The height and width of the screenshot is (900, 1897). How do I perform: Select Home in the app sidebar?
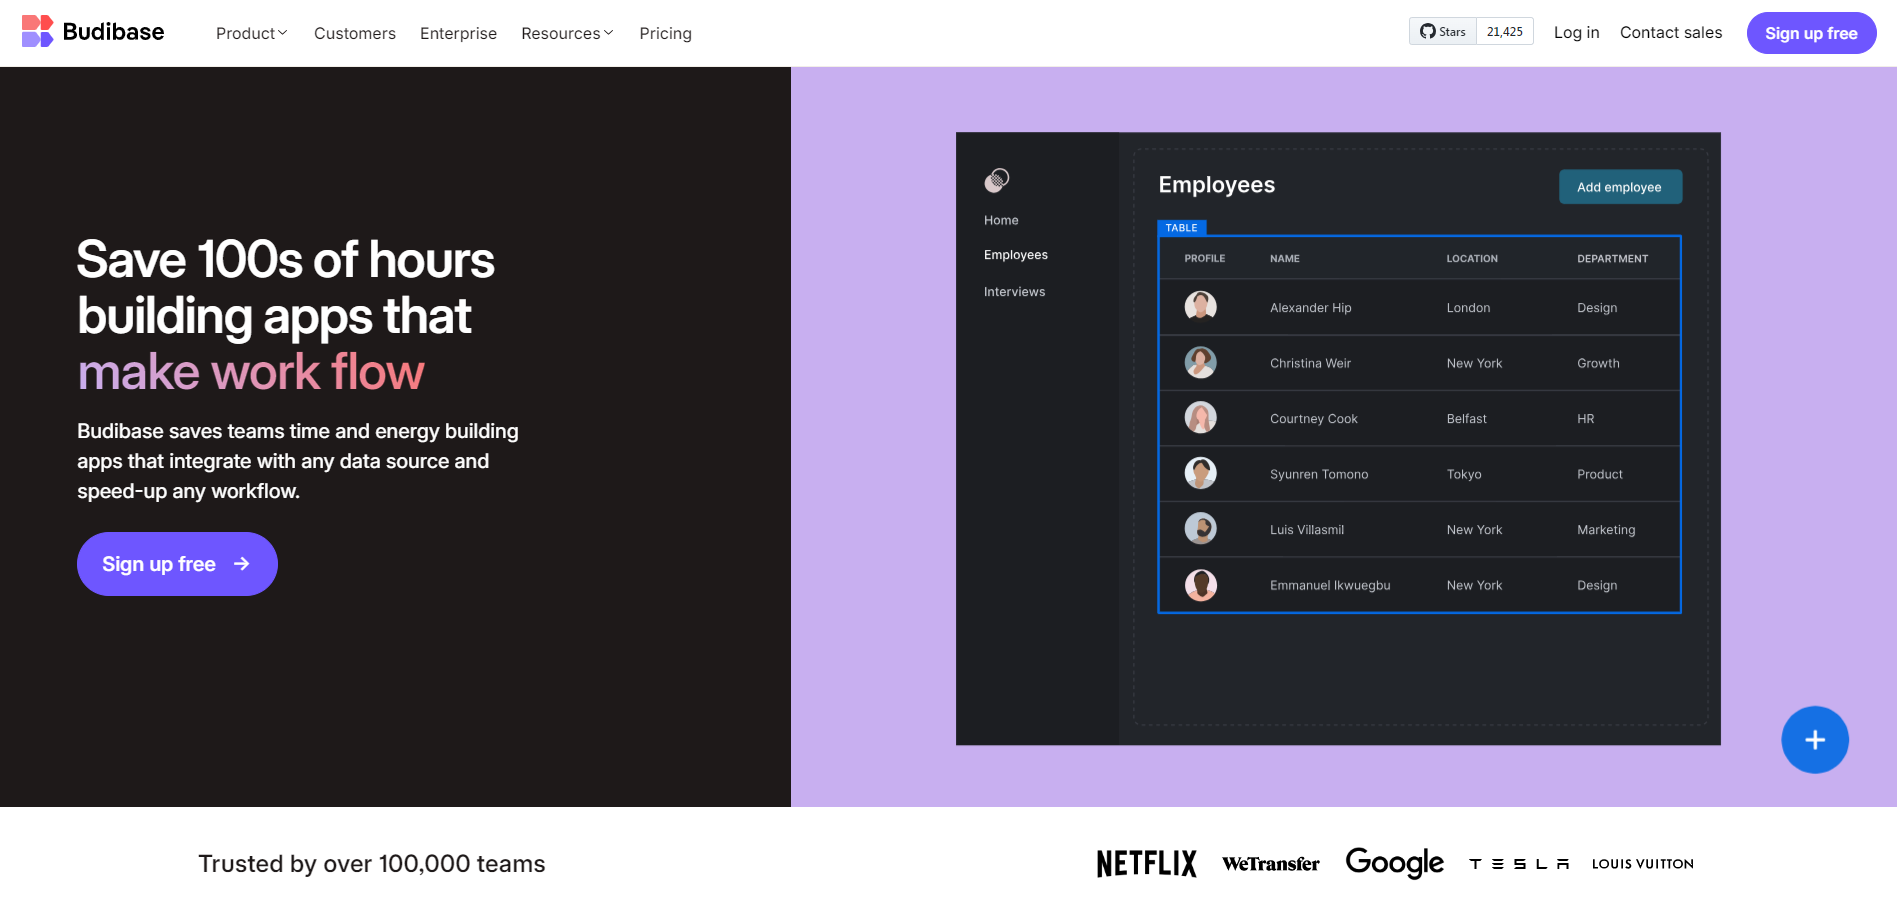click(1001, 220)
